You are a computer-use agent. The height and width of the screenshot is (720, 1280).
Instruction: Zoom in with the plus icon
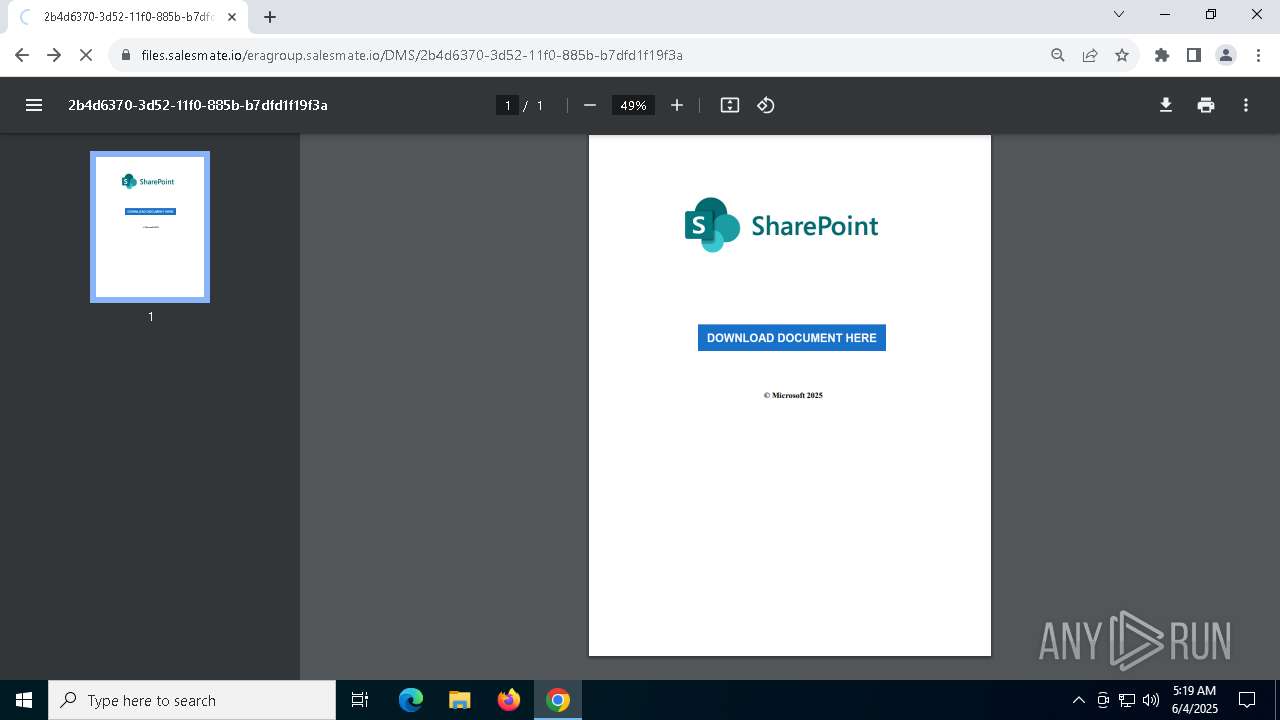click(677, 105)
